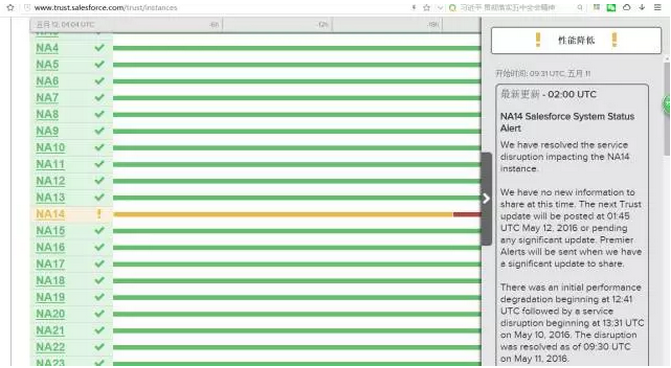Open the NA10 instance link
Viewport: 671px width, 368px height.
[50, 148]
